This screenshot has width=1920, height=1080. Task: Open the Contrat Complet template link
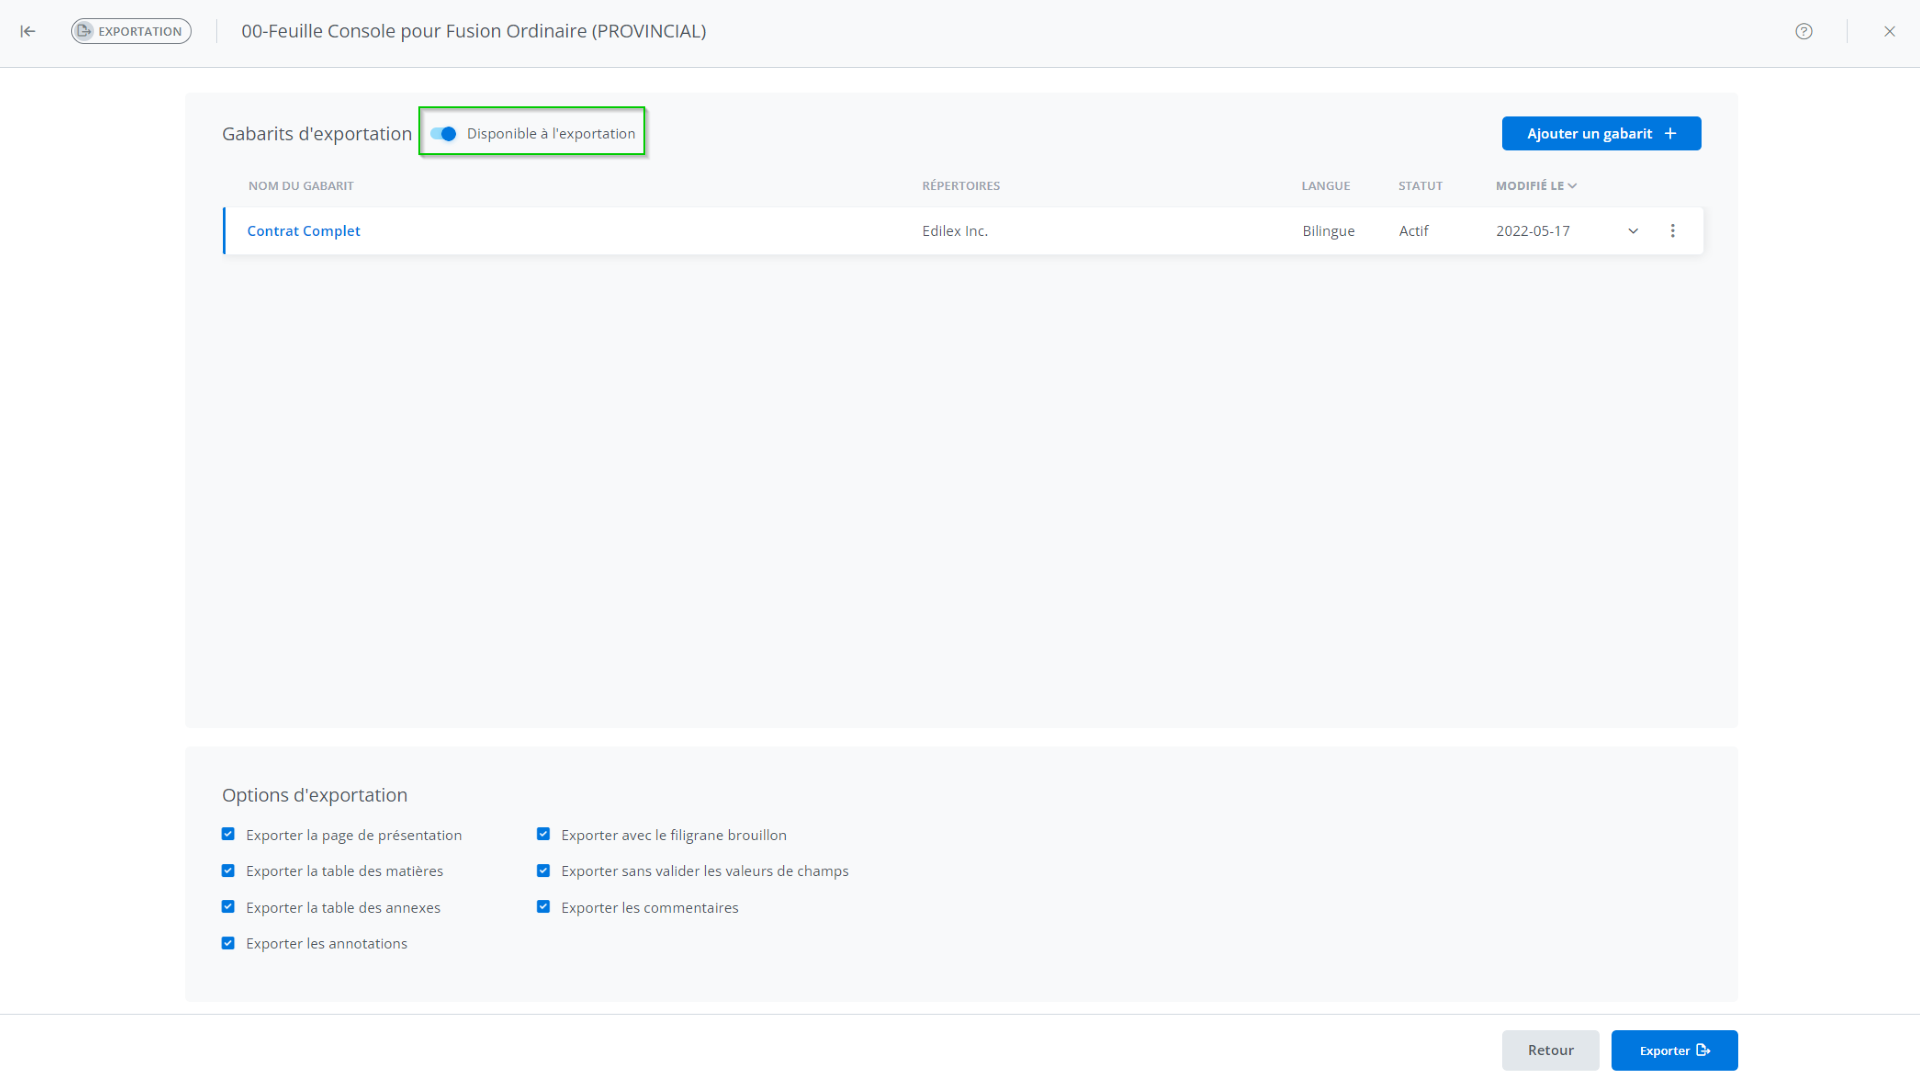click(x=303, y=231)
